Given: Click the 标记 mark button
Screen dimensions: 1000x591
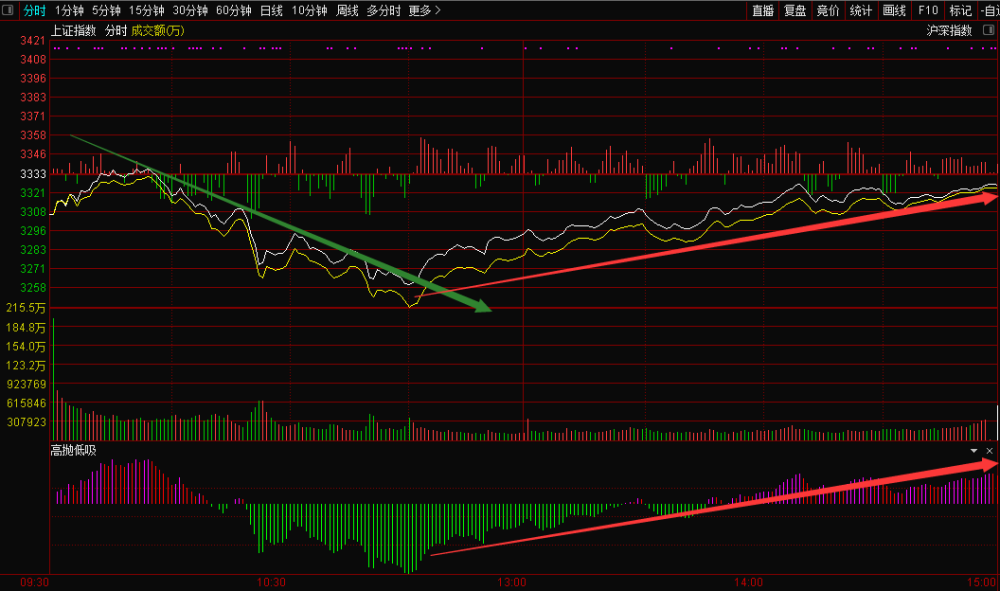Looking at the screenshot, I should [x=960, y=10].
